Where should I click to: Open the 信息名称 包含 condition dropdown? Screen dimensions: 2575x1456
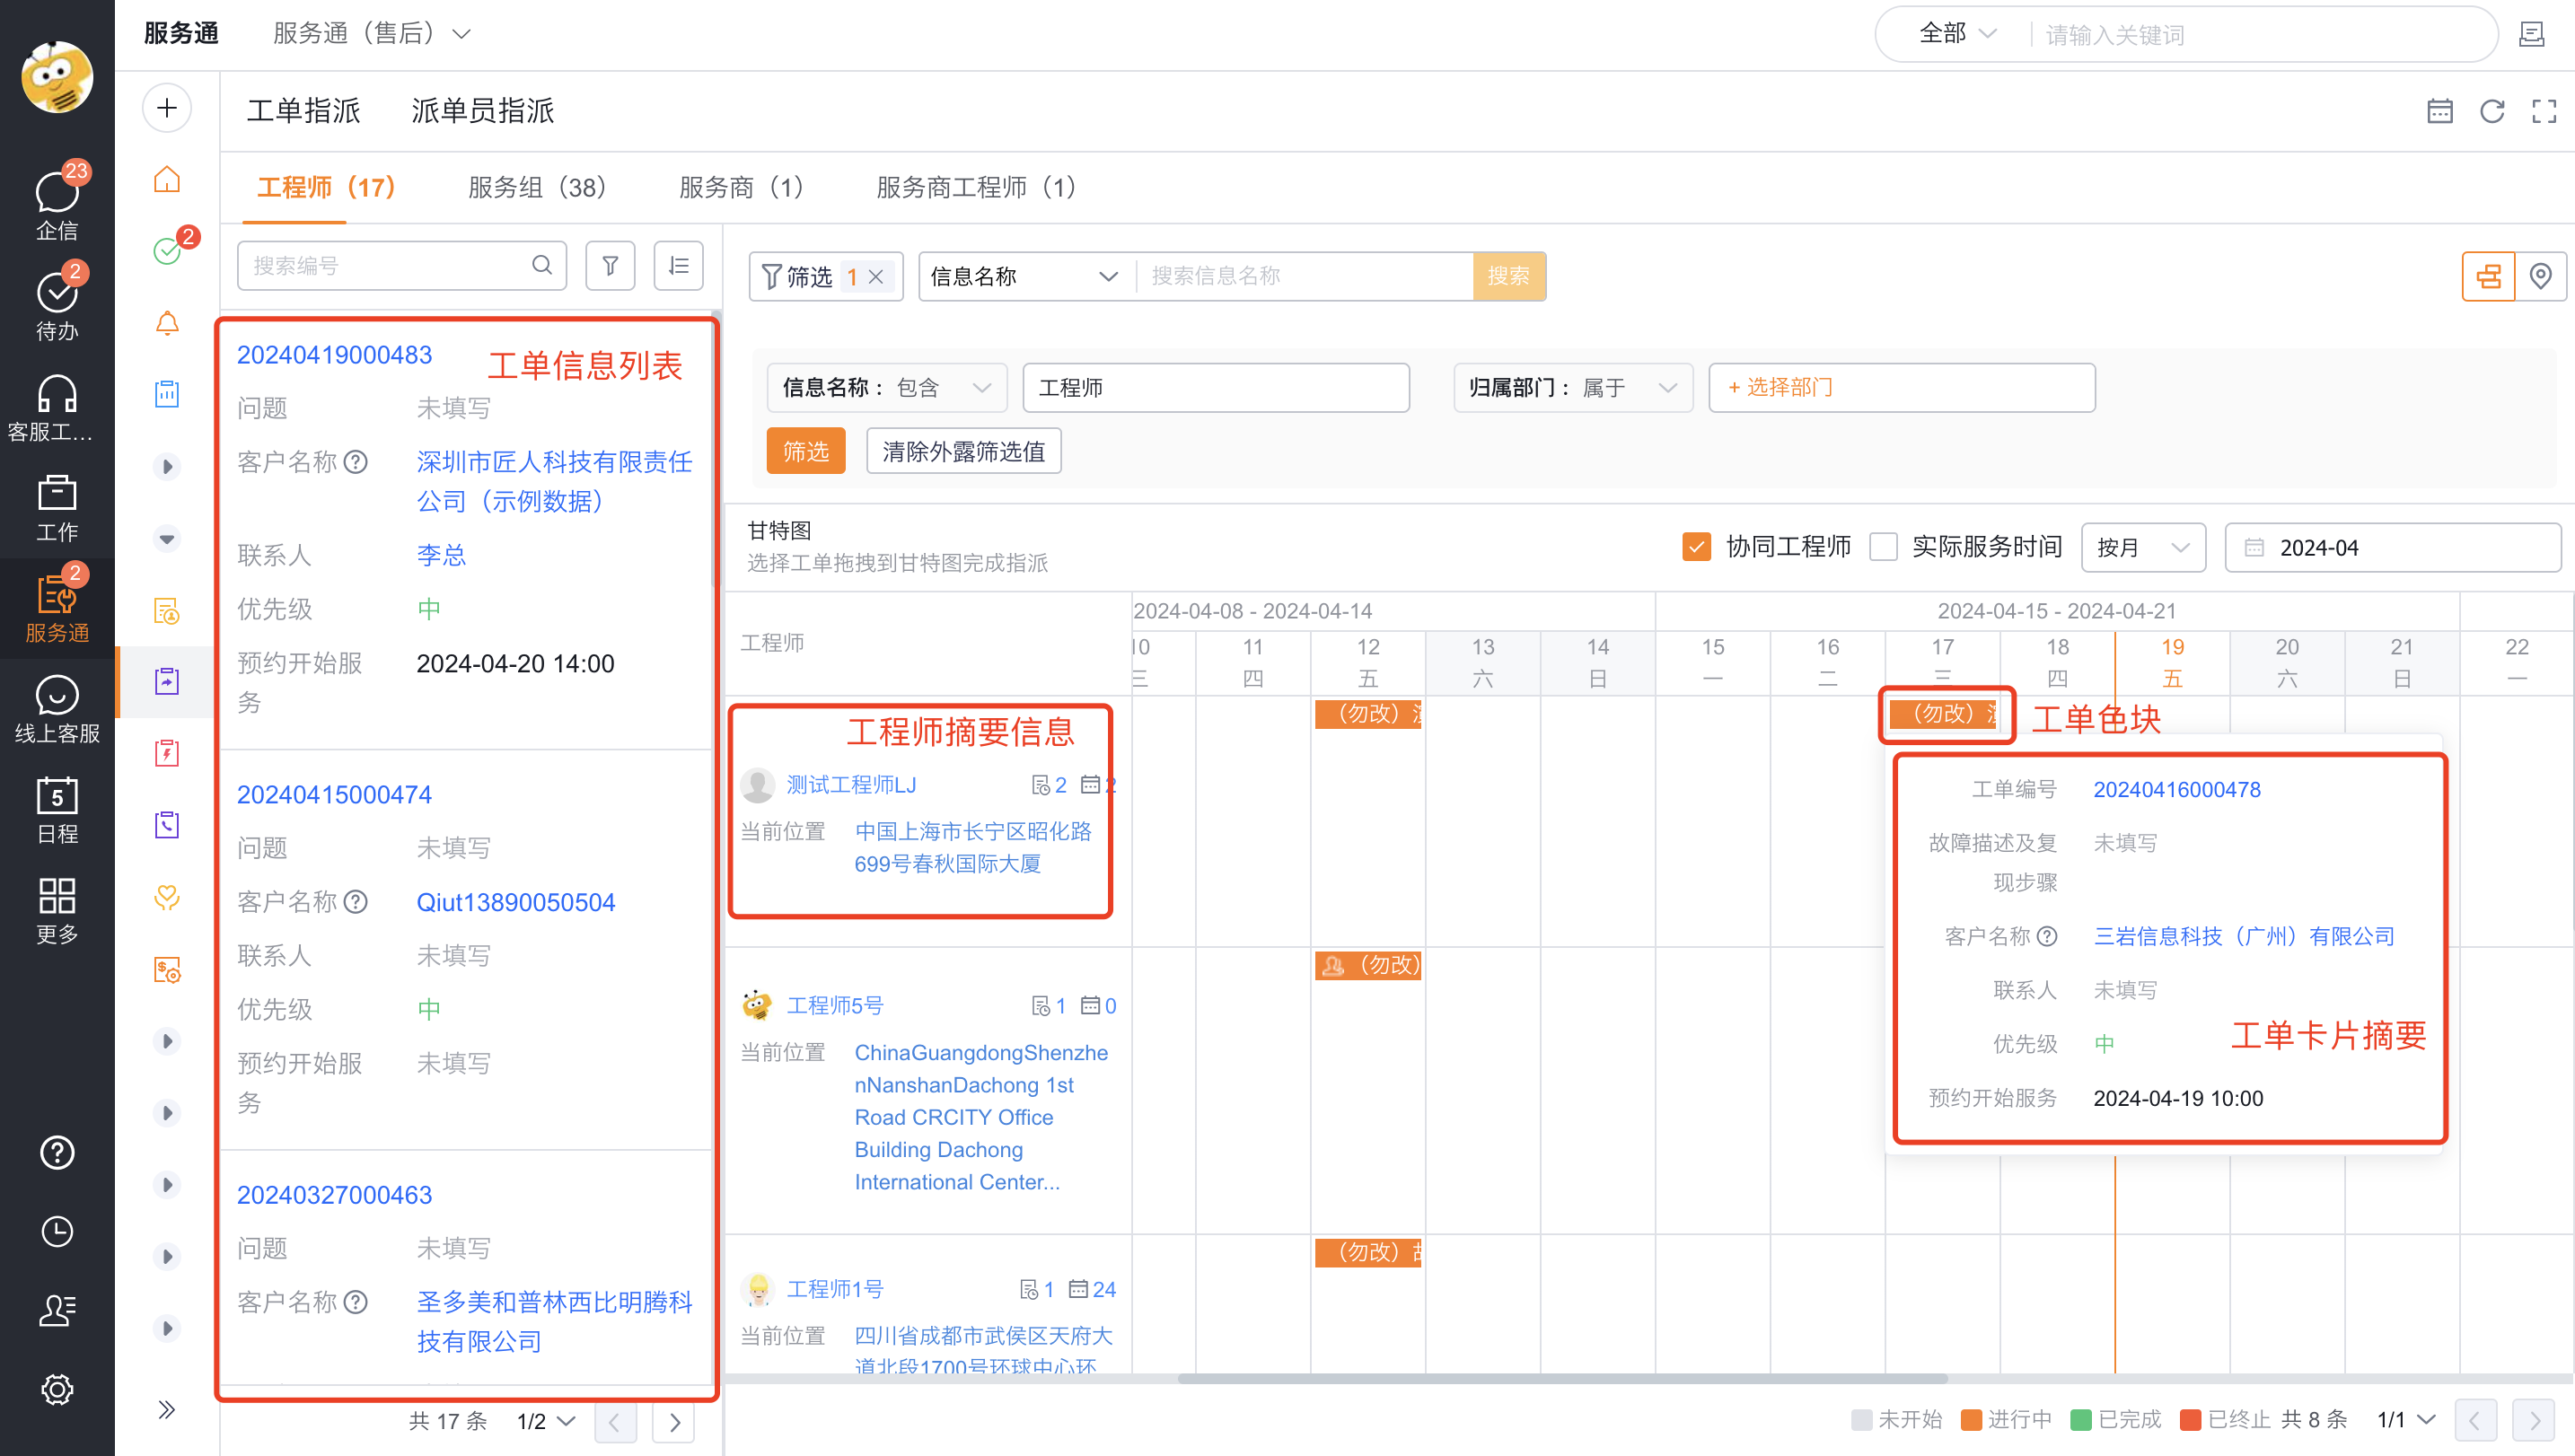[889, 388]
